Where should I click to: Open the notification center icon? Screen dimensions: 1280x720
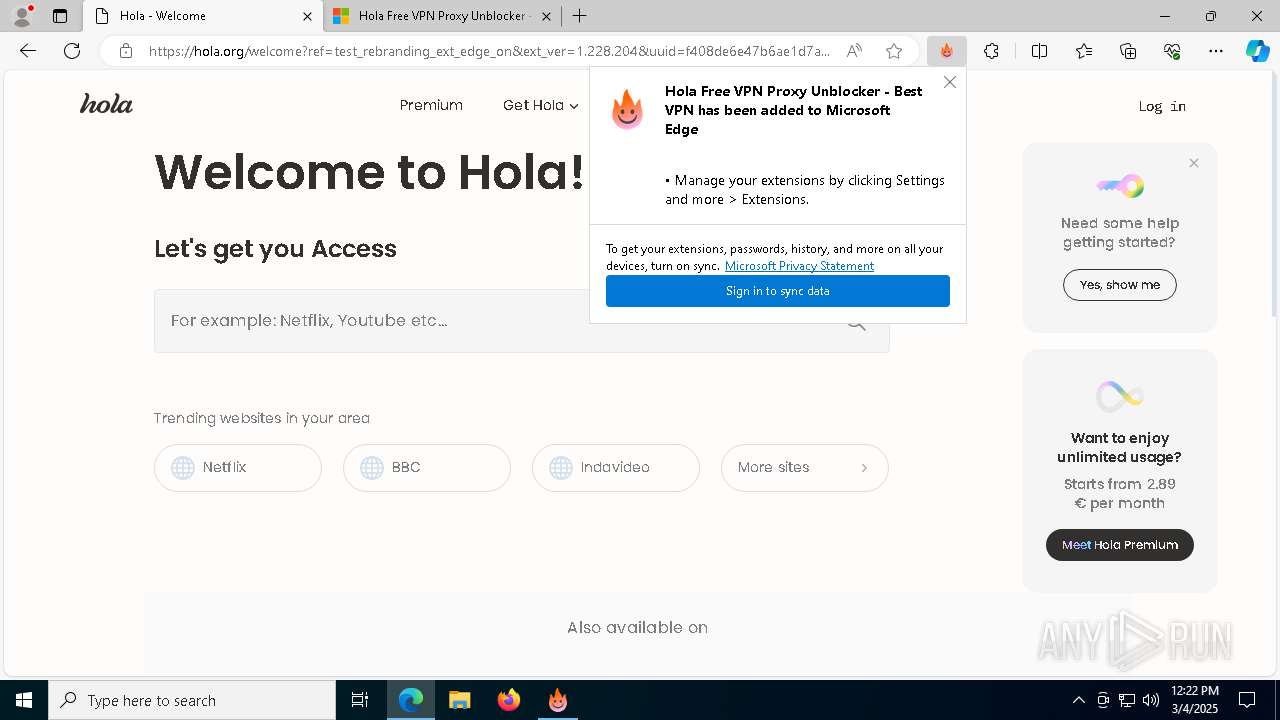click(x=1247, y=700)
